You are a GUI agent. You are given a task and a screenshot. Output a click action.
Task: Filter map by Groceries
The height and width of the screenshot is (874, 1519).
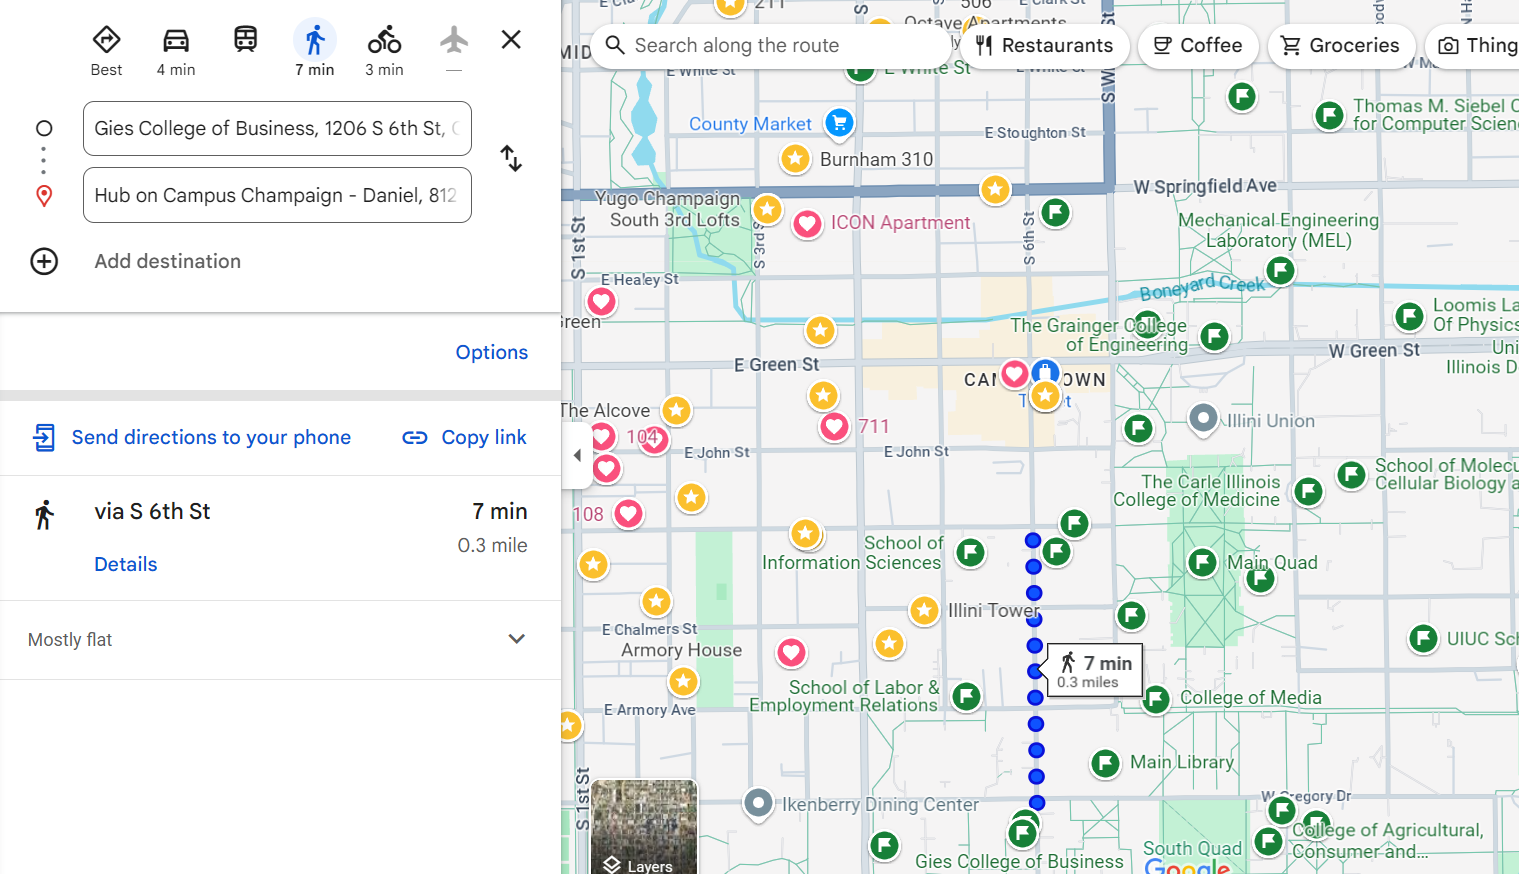pyautogui.click(x=1340, y=46)
